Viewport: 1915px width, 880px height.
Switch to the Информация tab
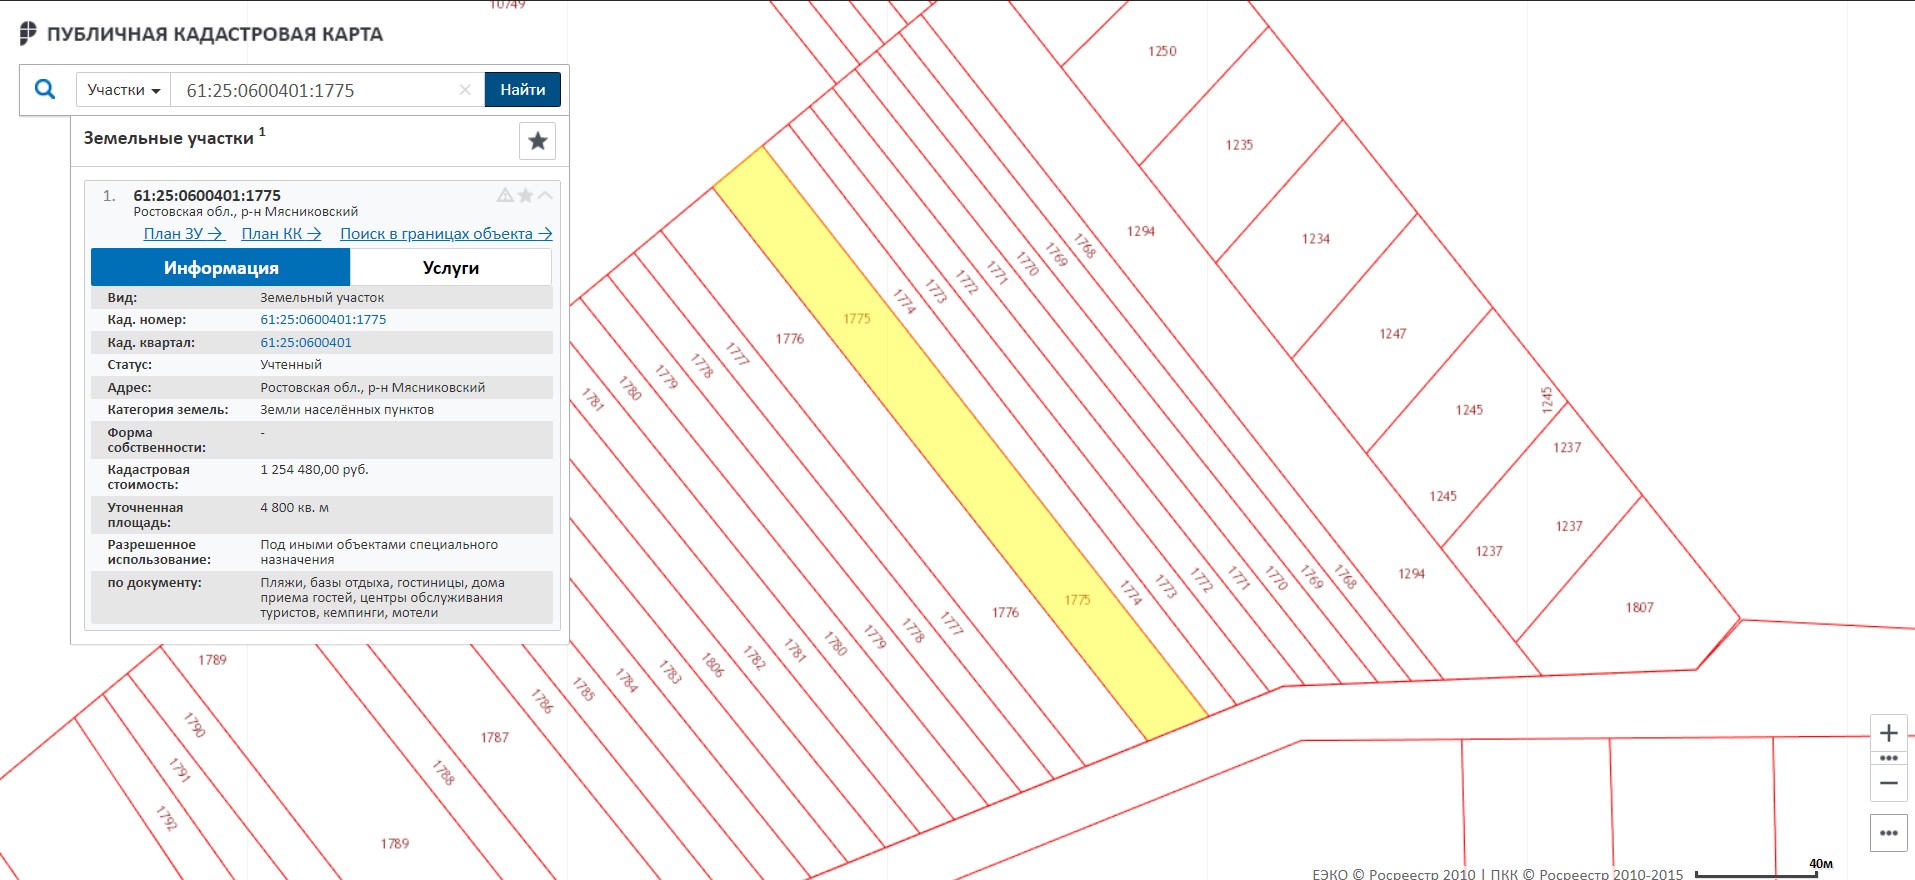click(x=221, y=267)
